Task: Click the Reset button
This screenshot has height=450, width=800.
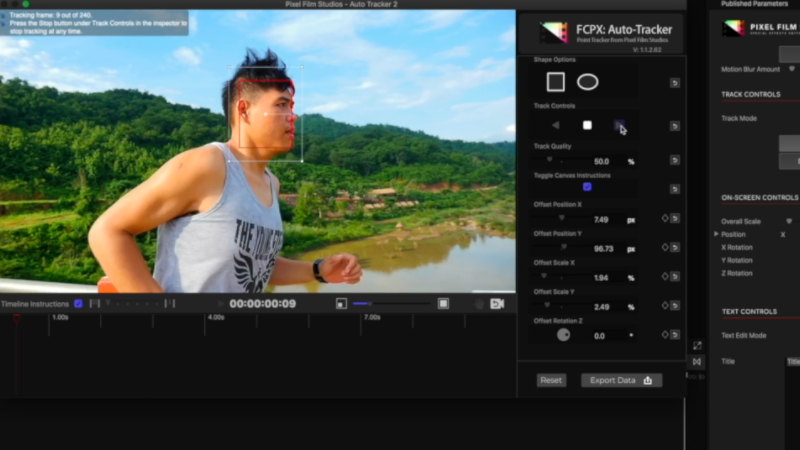Action: click(551, 380)
